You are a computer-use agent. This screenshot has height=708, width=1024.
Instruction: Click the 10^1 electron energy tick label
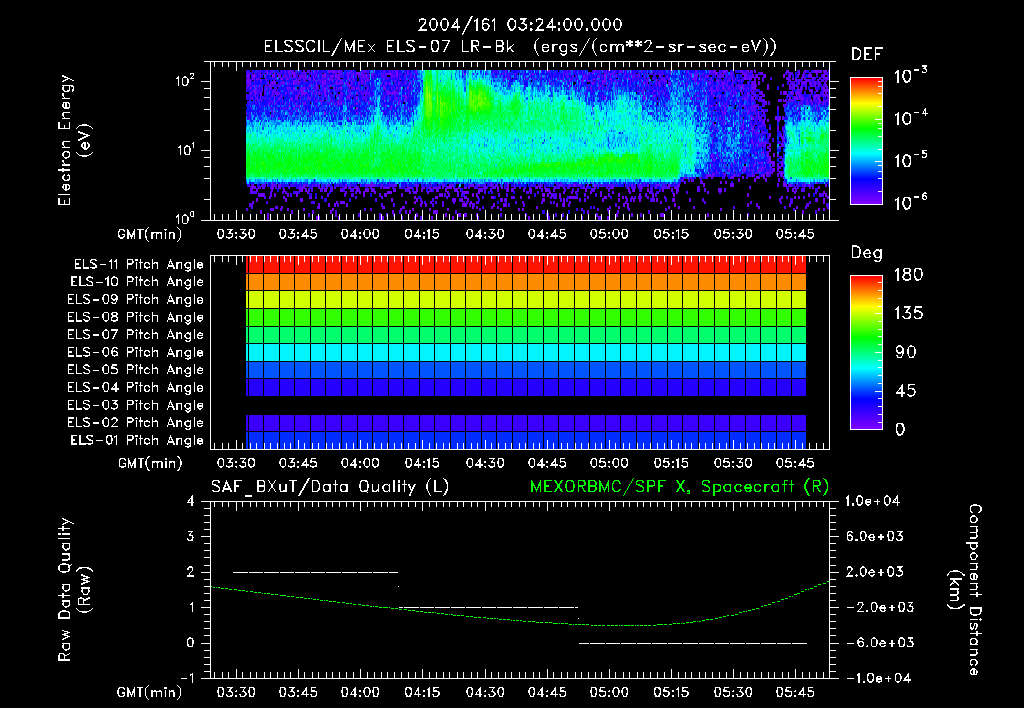point(186,150)
